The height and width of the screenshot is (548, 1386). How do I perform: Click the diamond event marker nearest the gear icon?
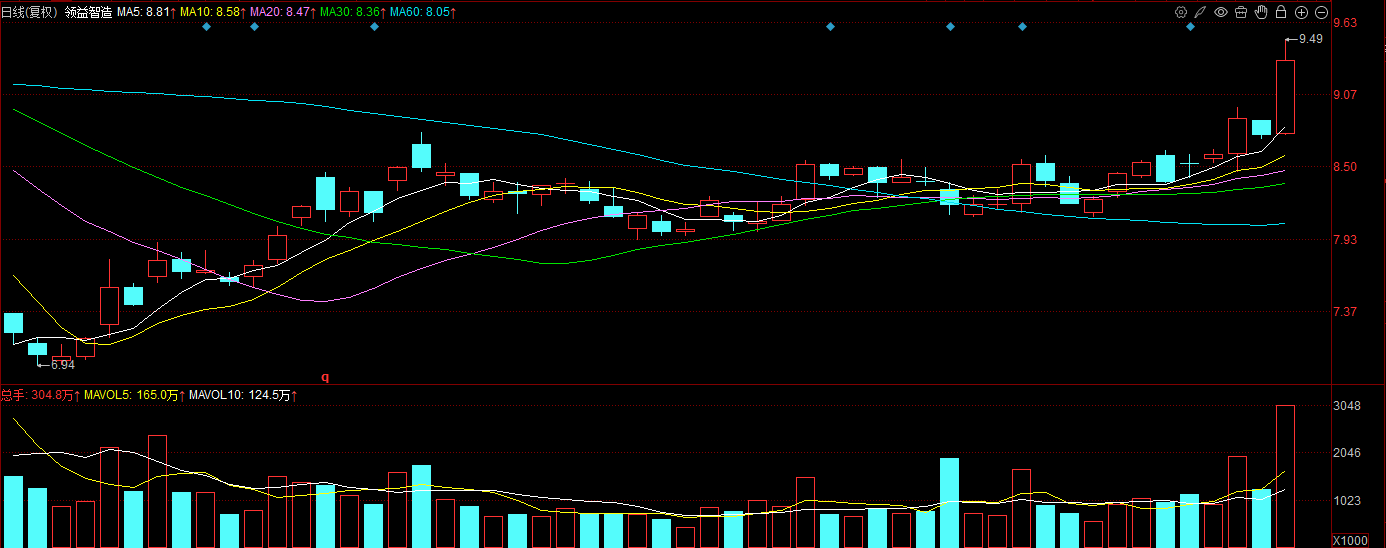click(x=1190, y=27)
